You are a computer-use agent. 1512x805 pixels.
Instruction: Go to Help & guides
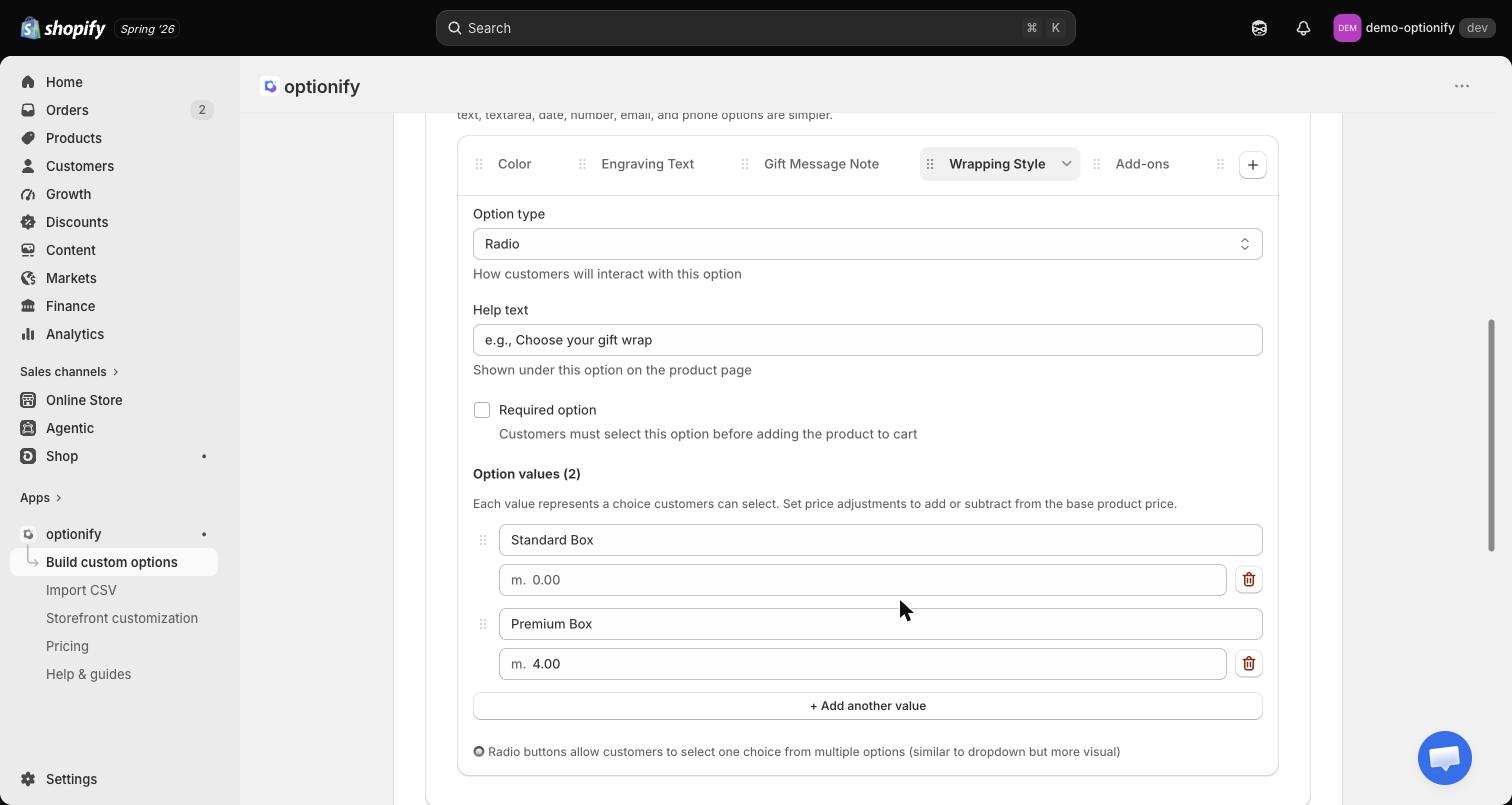point(88,674)
